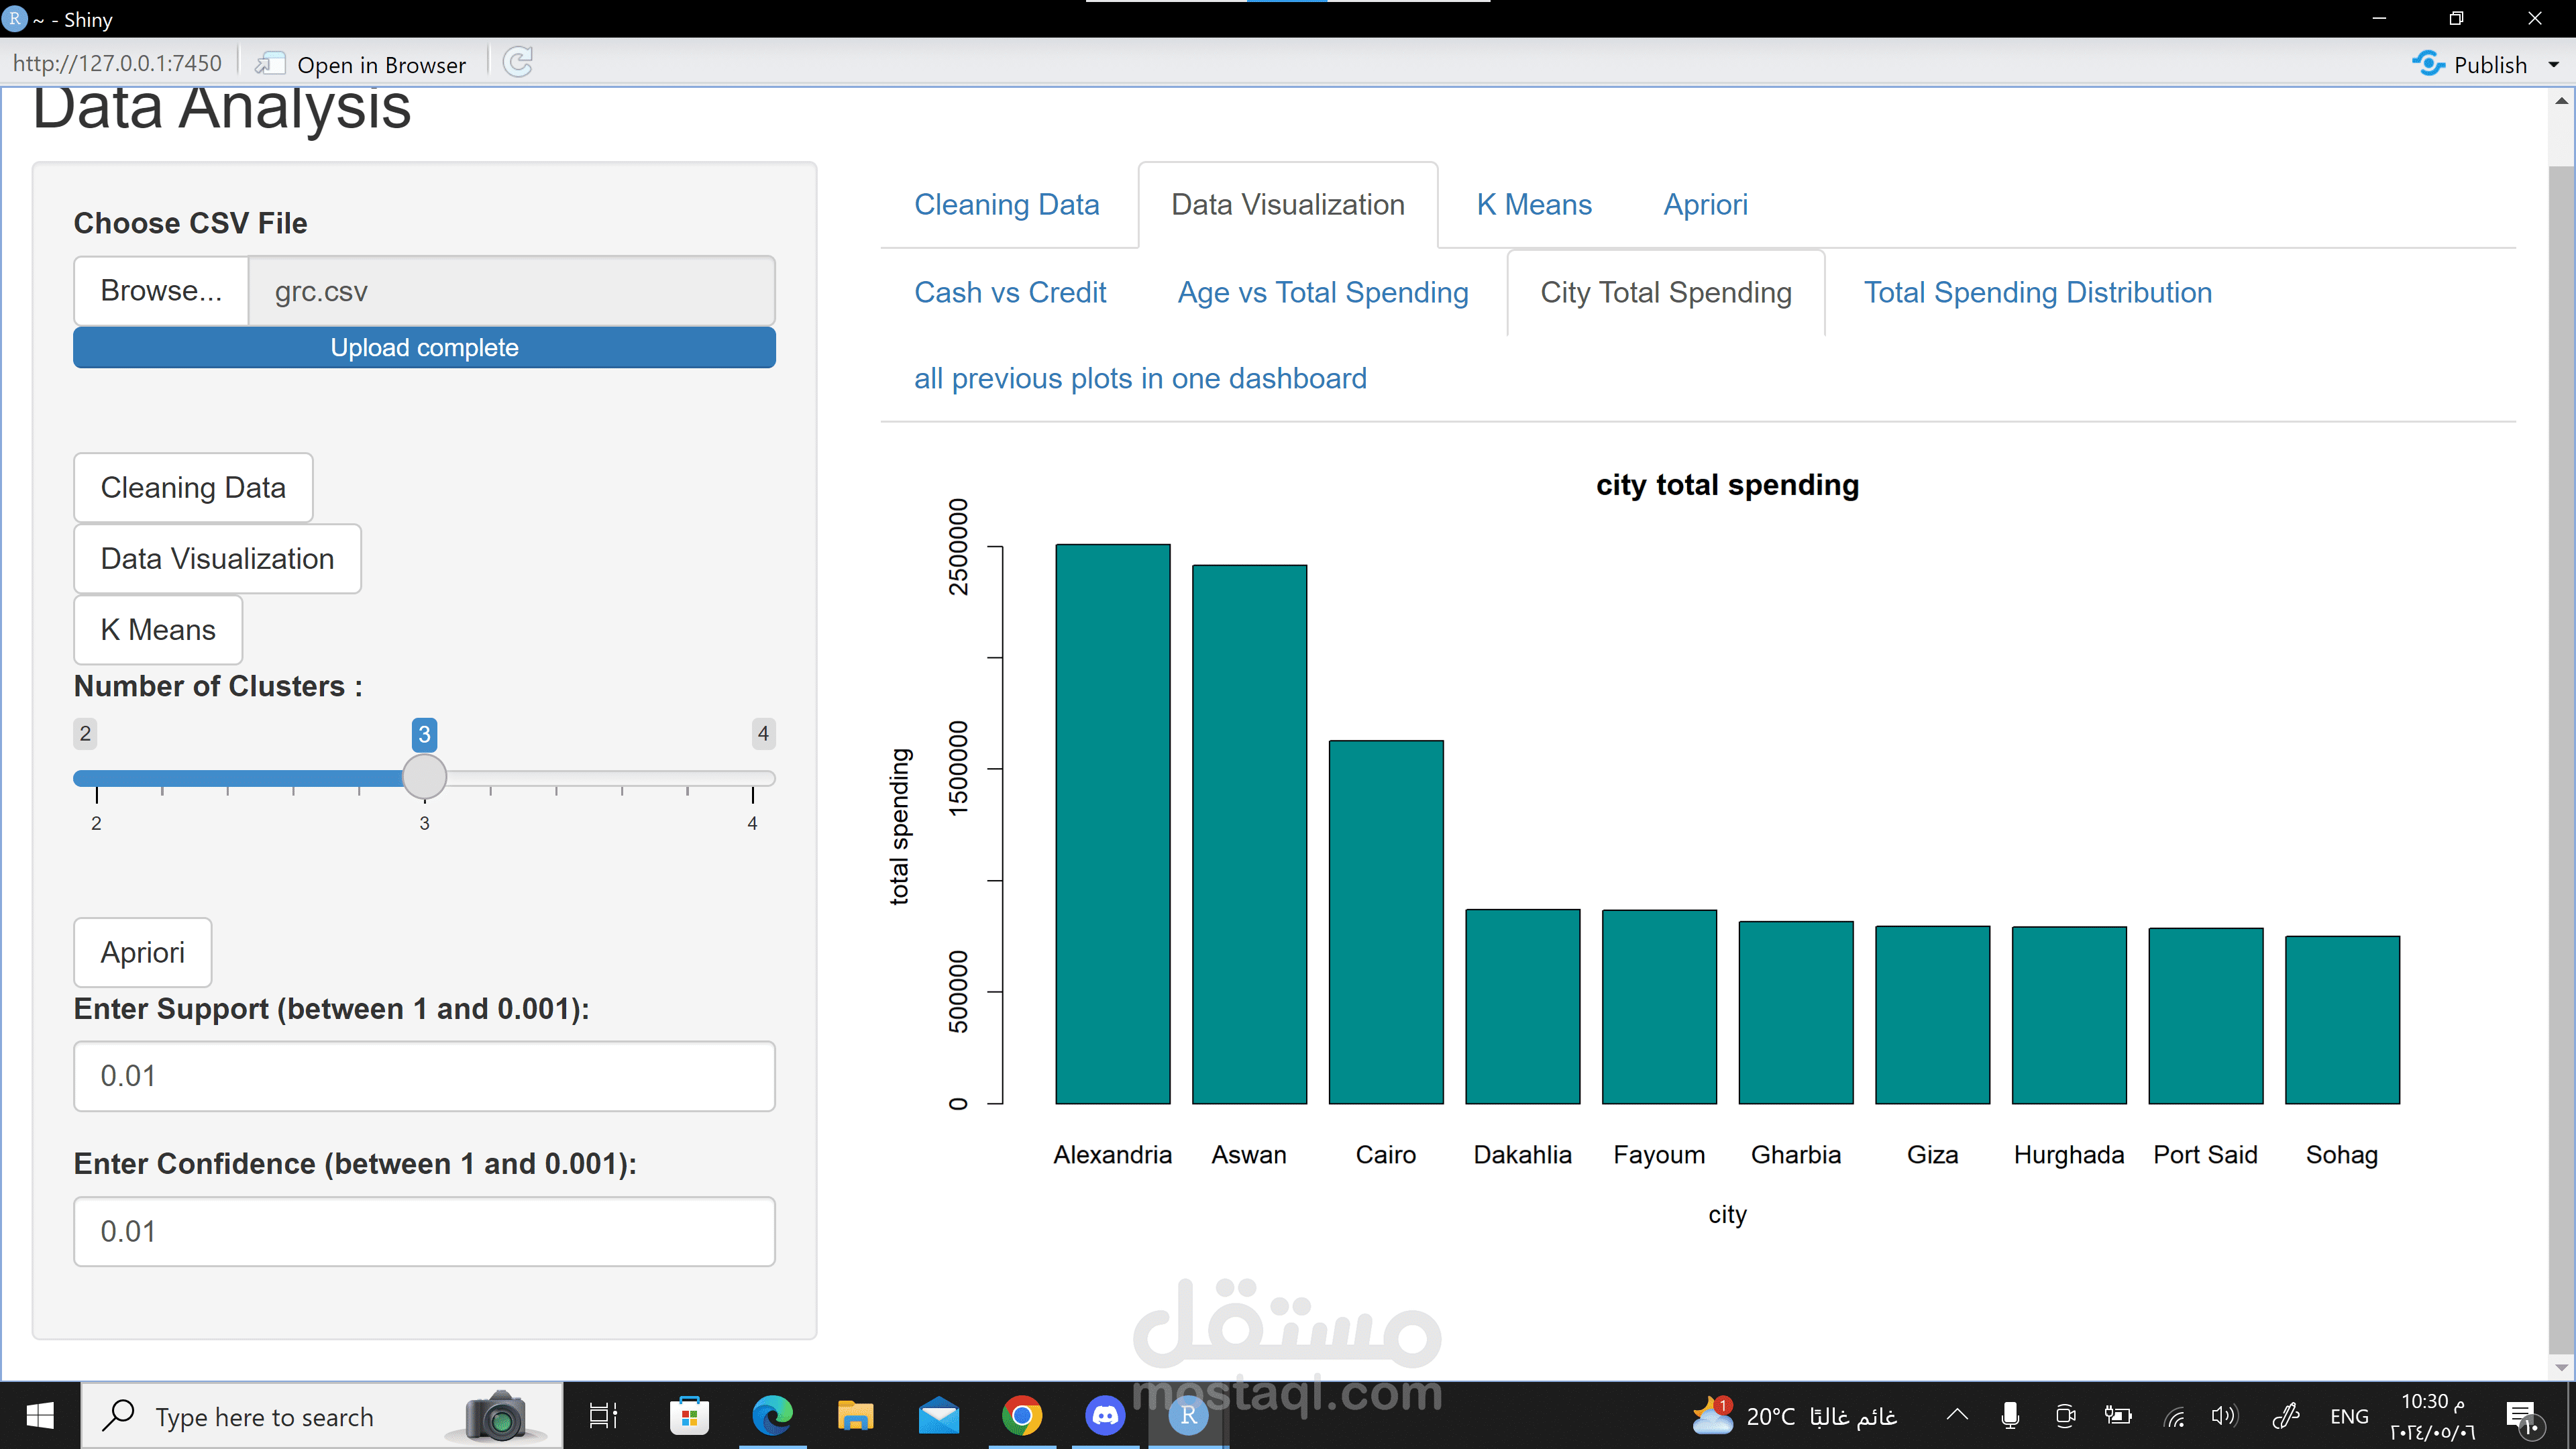Click the cluster slider handle
This screenshot has width=2576, height=1449.
(424, 777)
